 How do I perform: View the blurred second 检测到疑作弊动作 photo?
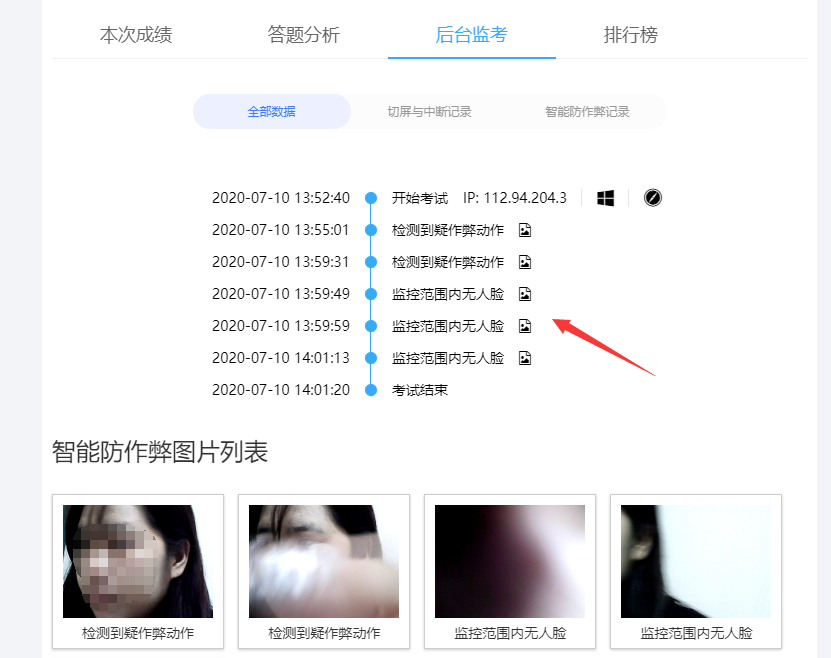coord(324,560)
